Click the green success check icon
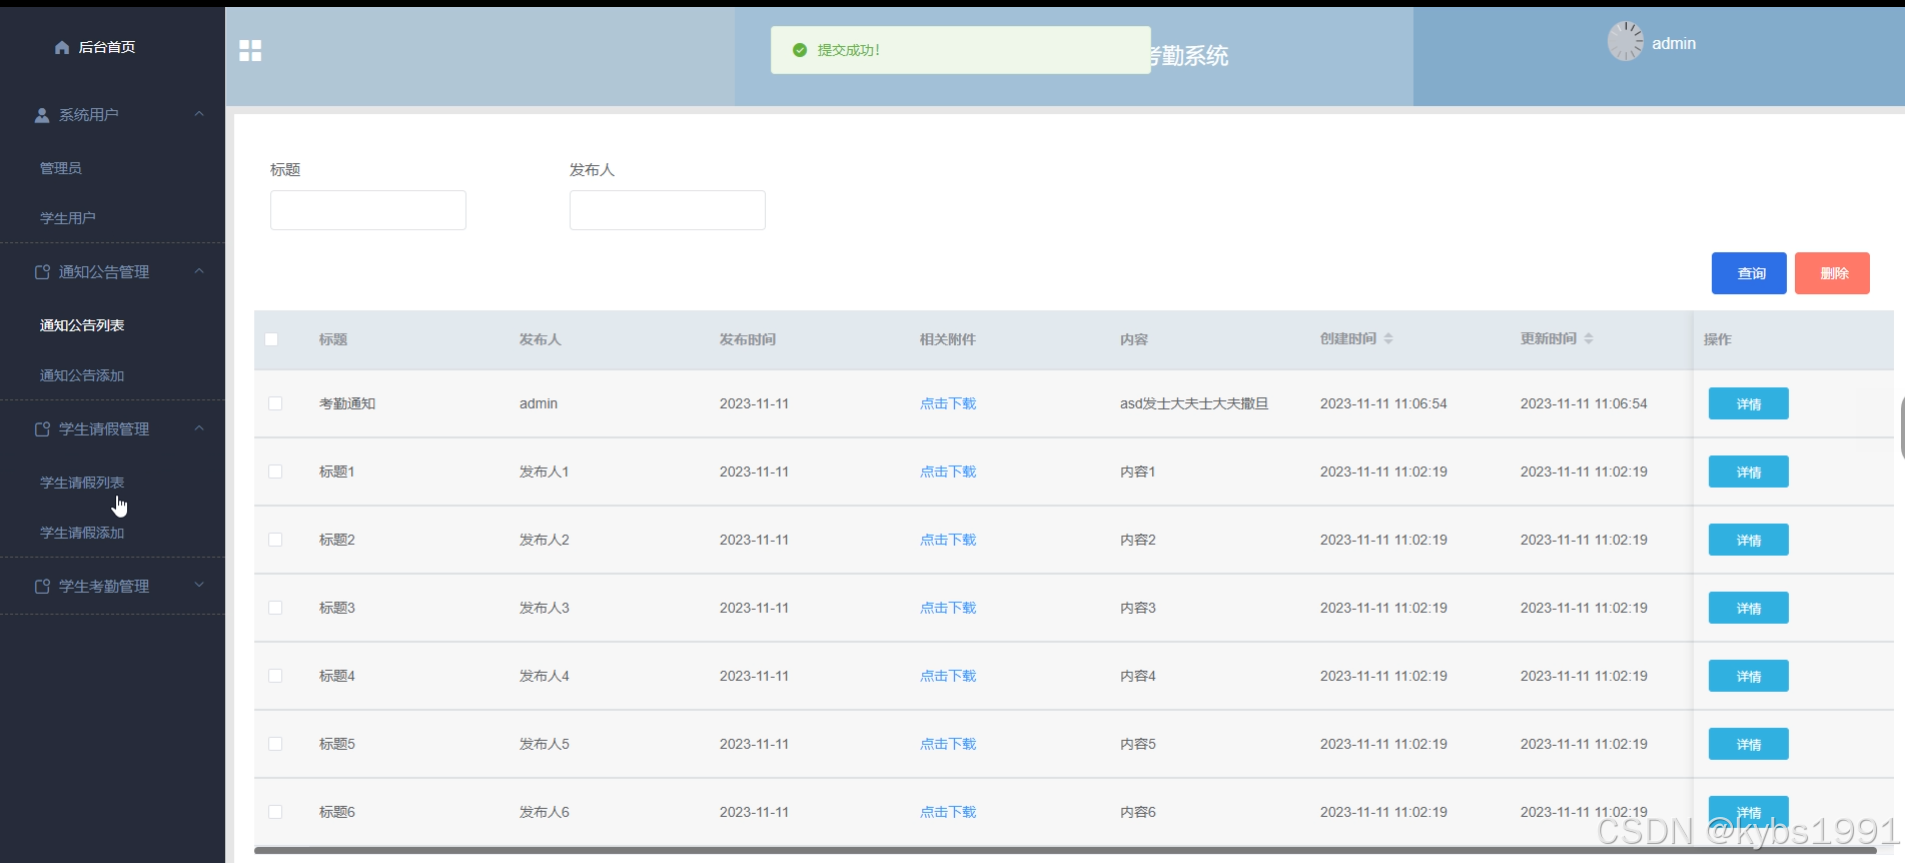This screenshot has width=1905, height=863. pos(799,50)
